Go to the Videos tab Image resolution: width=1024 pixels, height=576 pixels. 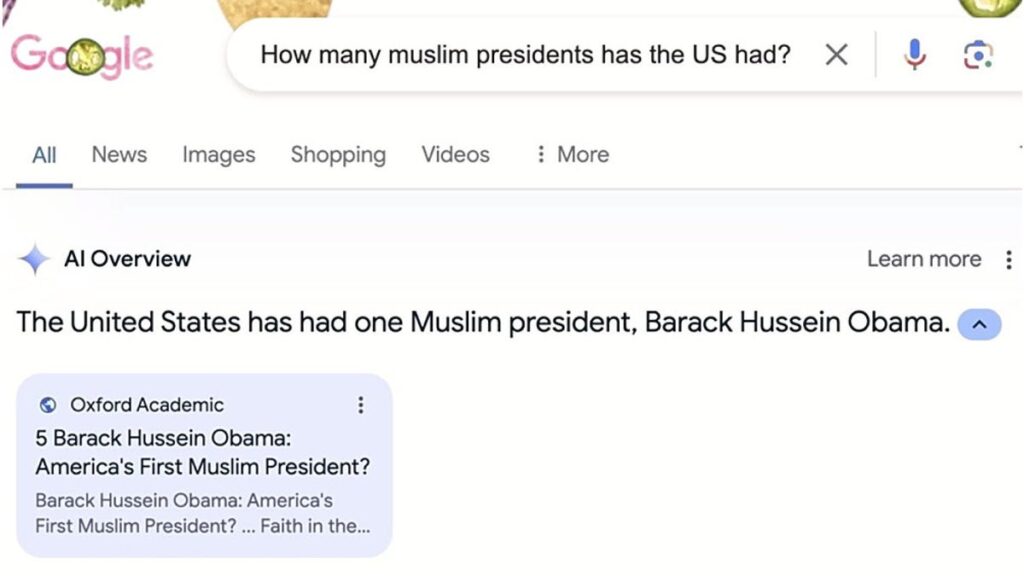click(x=455, y=155)
